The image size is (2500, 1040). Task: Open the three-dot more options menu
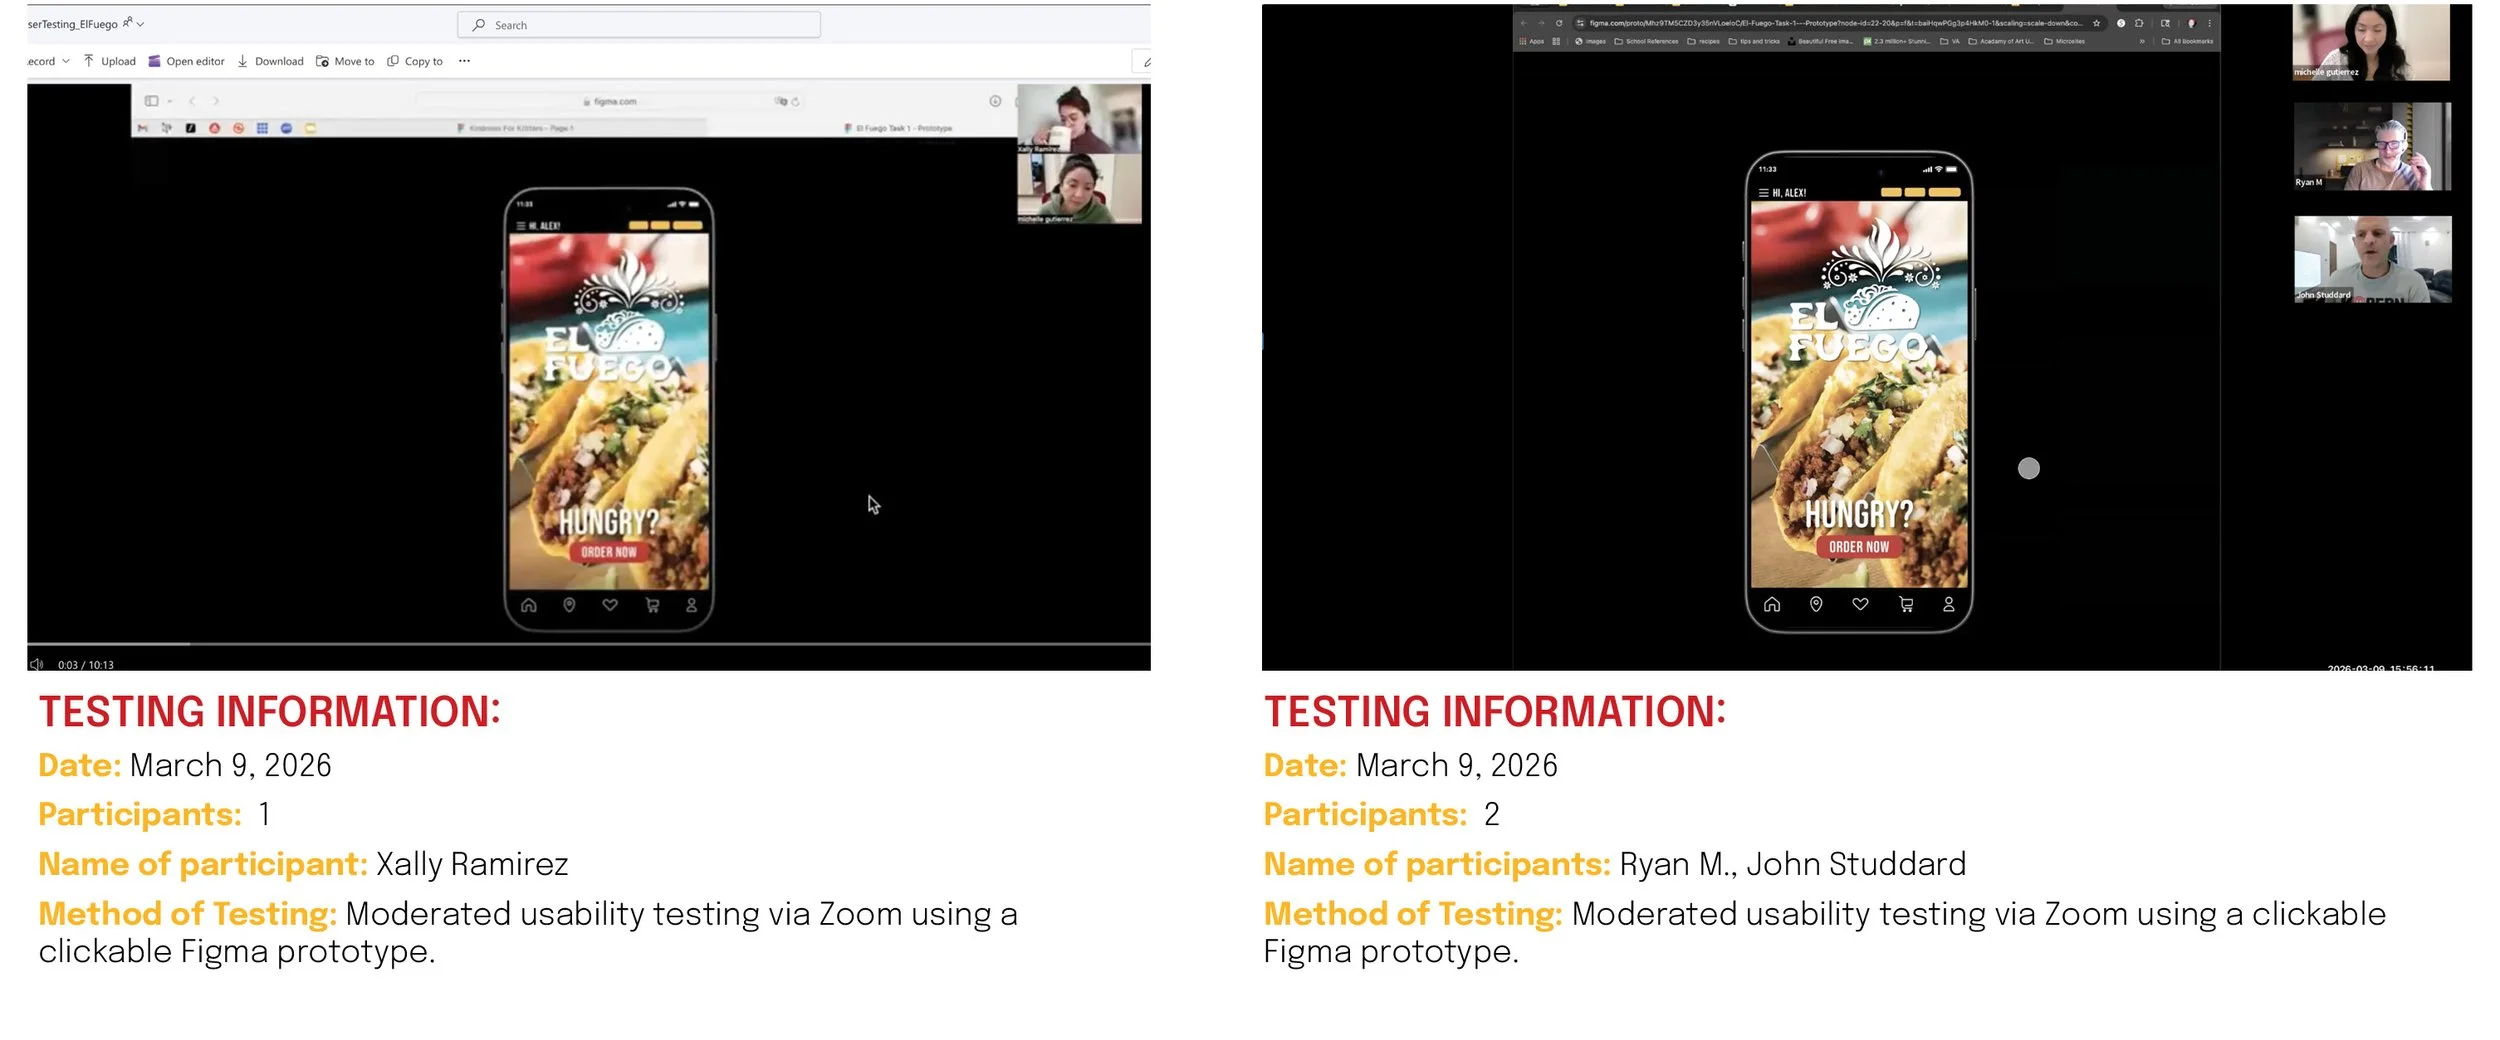pyautogui.click(x=464, y=61)
